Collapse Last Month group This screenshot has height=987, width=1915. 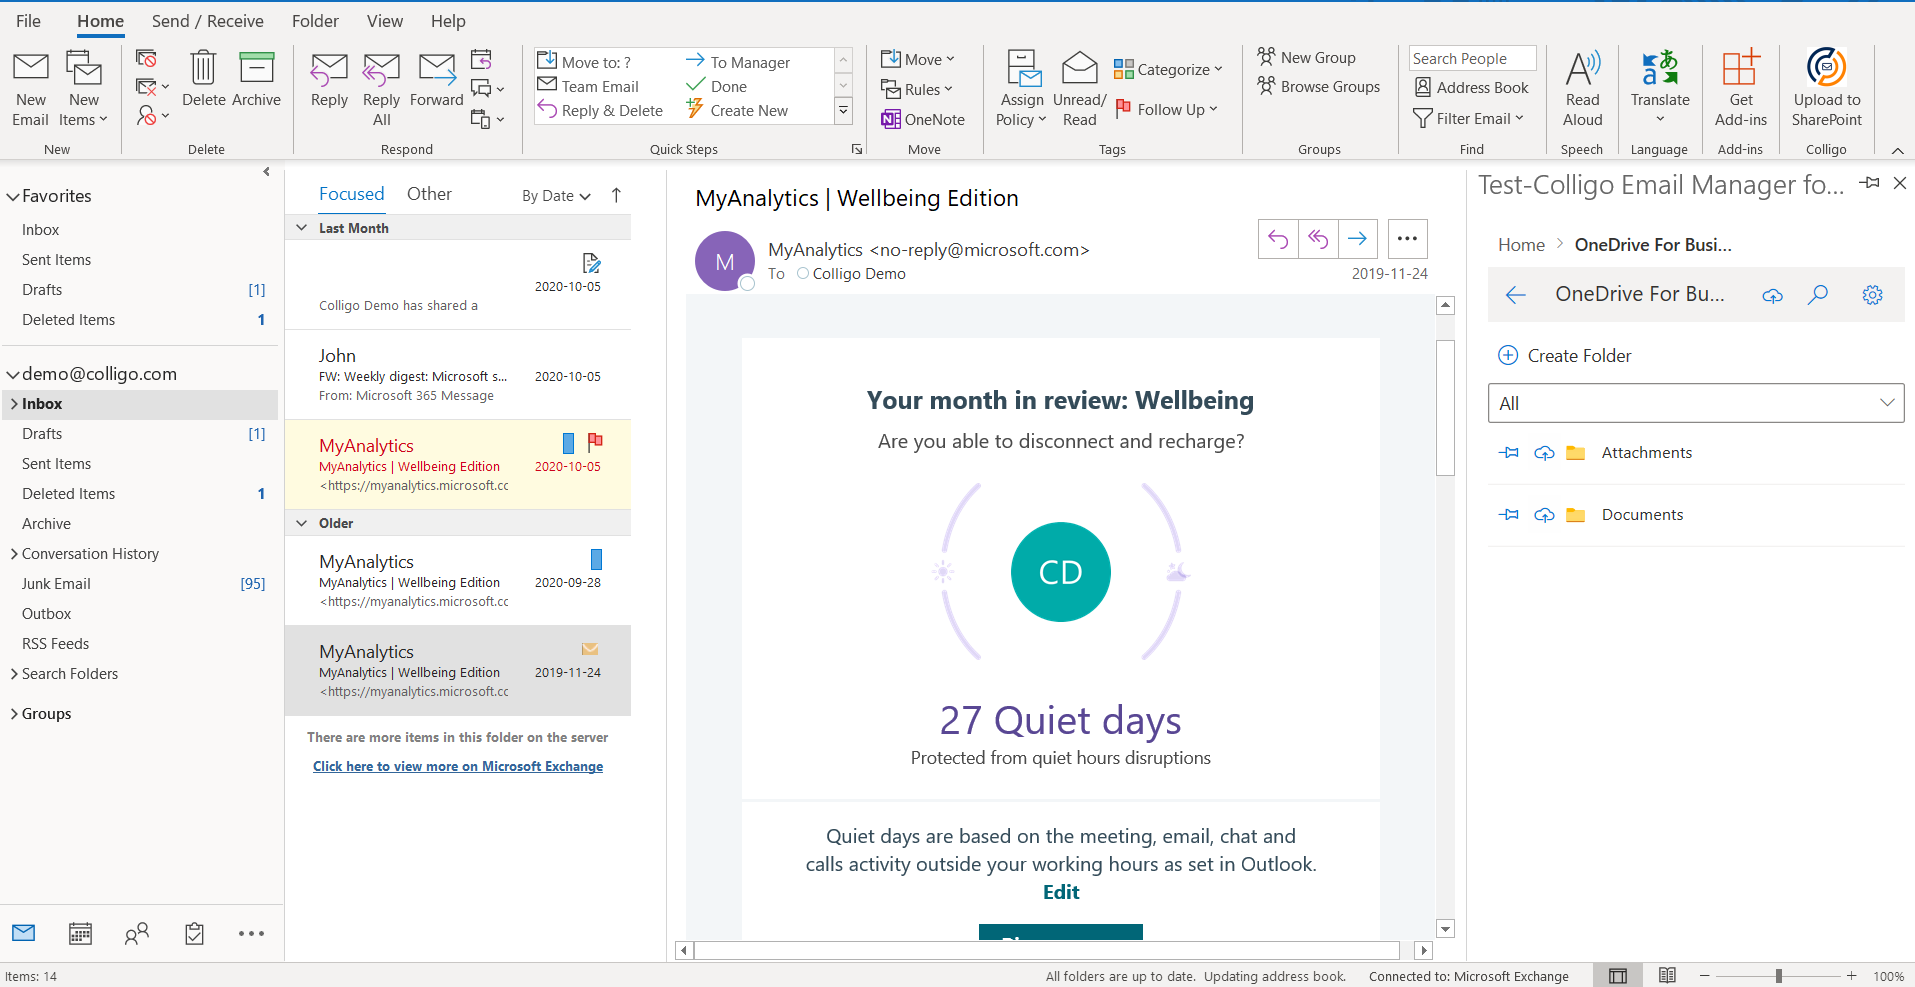pos(301,228)
